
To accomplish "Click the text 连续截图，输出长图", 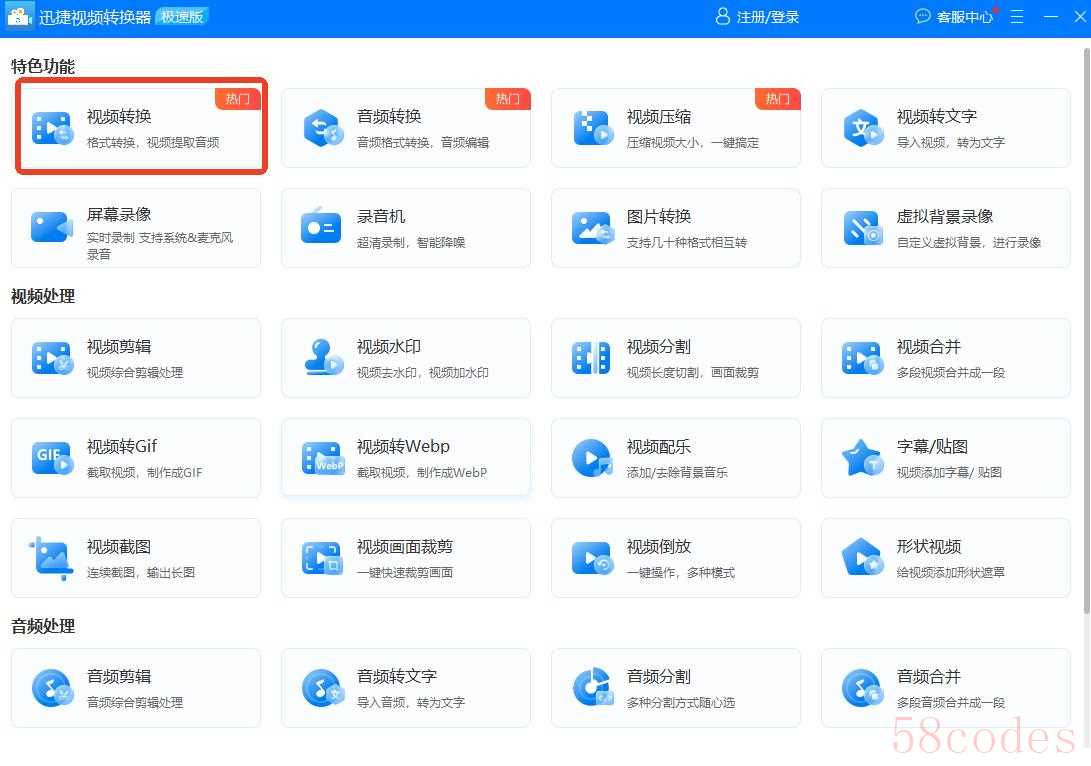I will tap(141, 573).
